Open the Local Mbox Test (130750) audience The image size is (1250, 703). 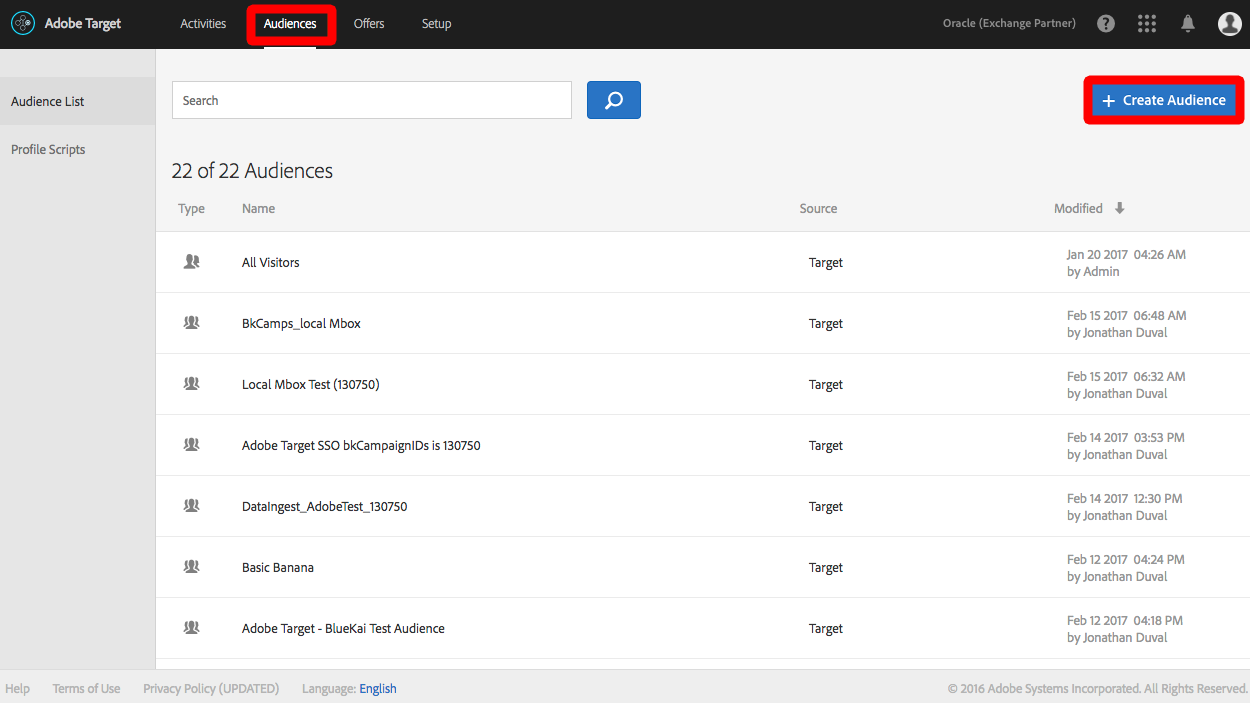pyautogui.click(x=311, y=384)
